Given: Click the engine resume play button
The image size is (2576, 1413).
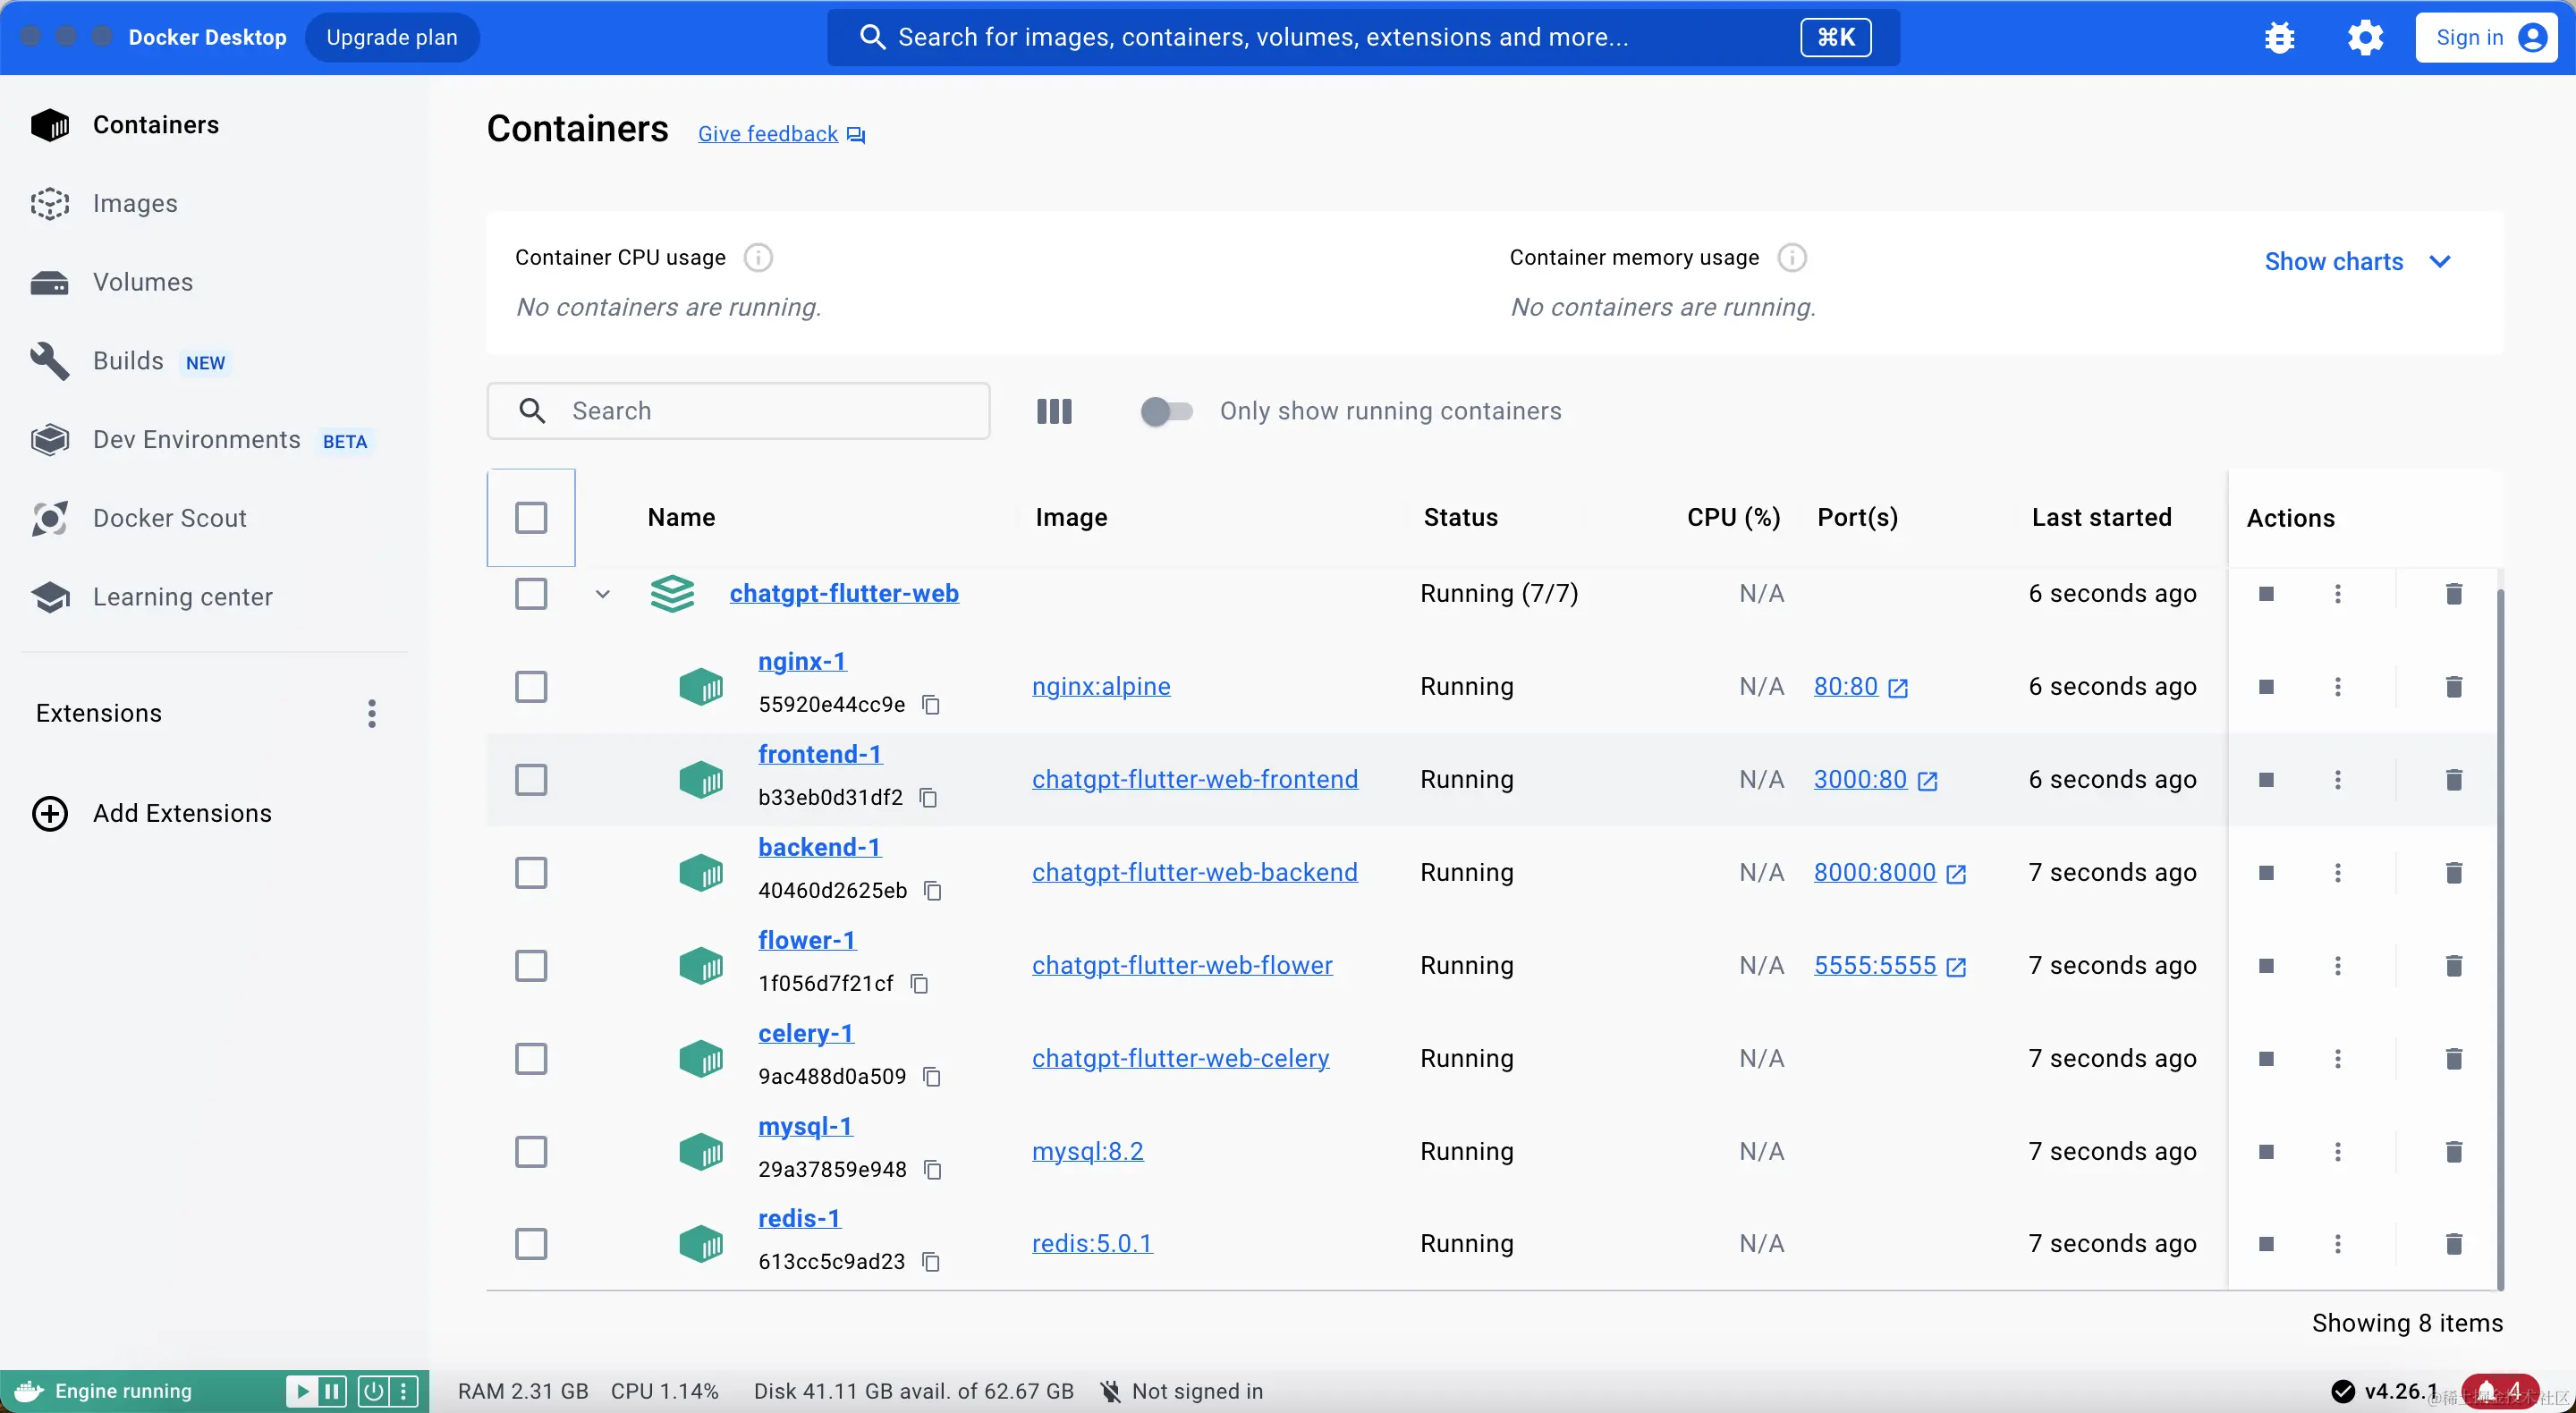Looking at the screenshot, I should tap(301, 1391).
